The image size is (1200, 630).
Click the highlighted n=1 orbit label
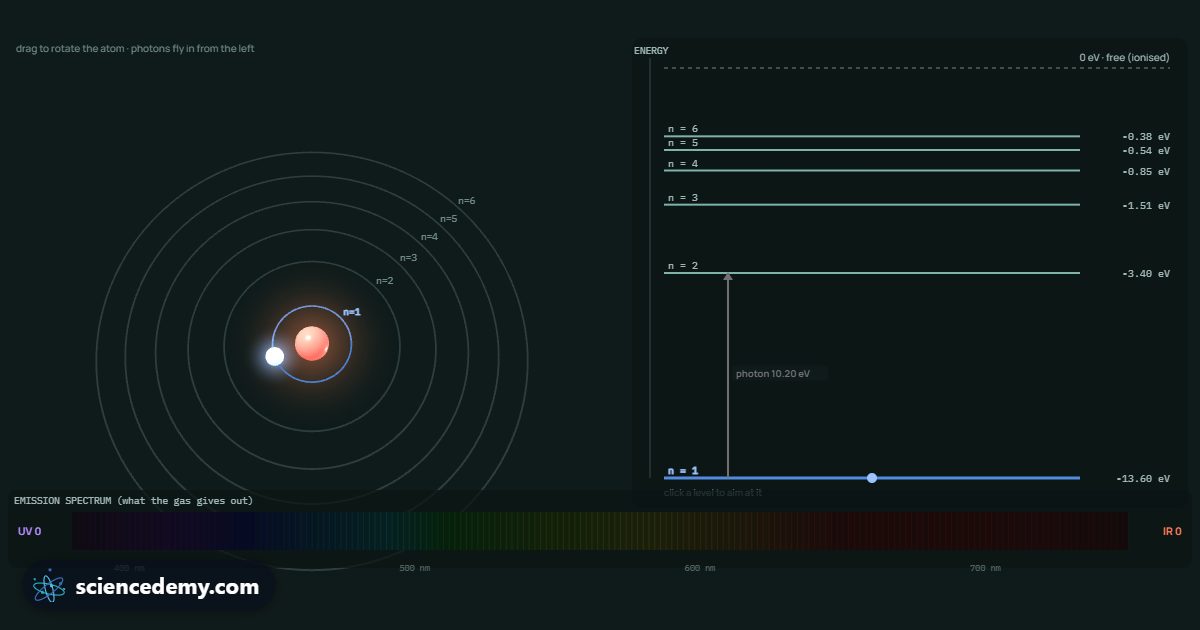coord(352,312)
